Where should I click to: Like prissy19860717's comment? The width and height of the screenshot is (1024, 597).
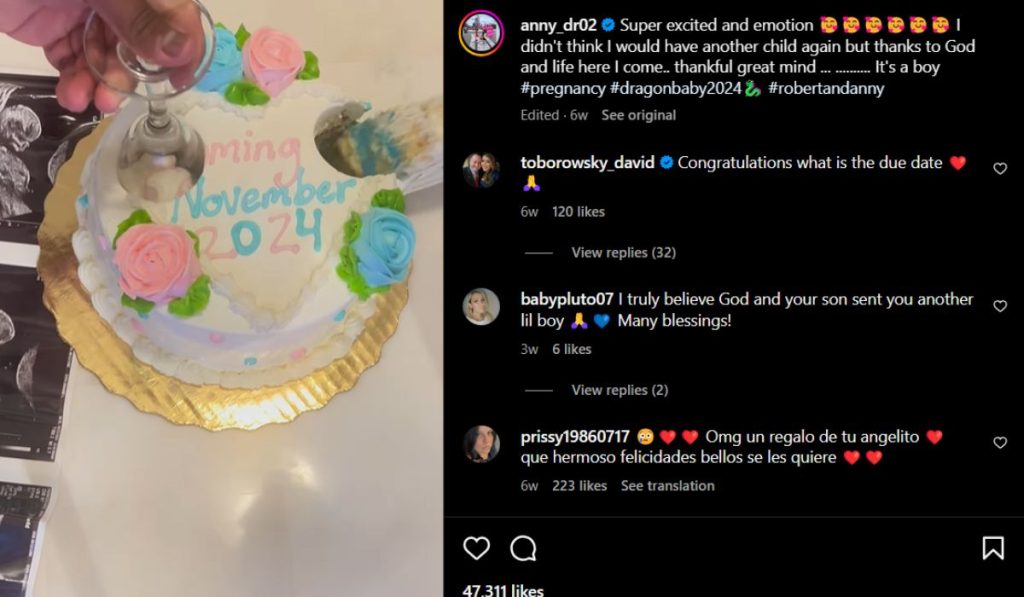point(999,443)
